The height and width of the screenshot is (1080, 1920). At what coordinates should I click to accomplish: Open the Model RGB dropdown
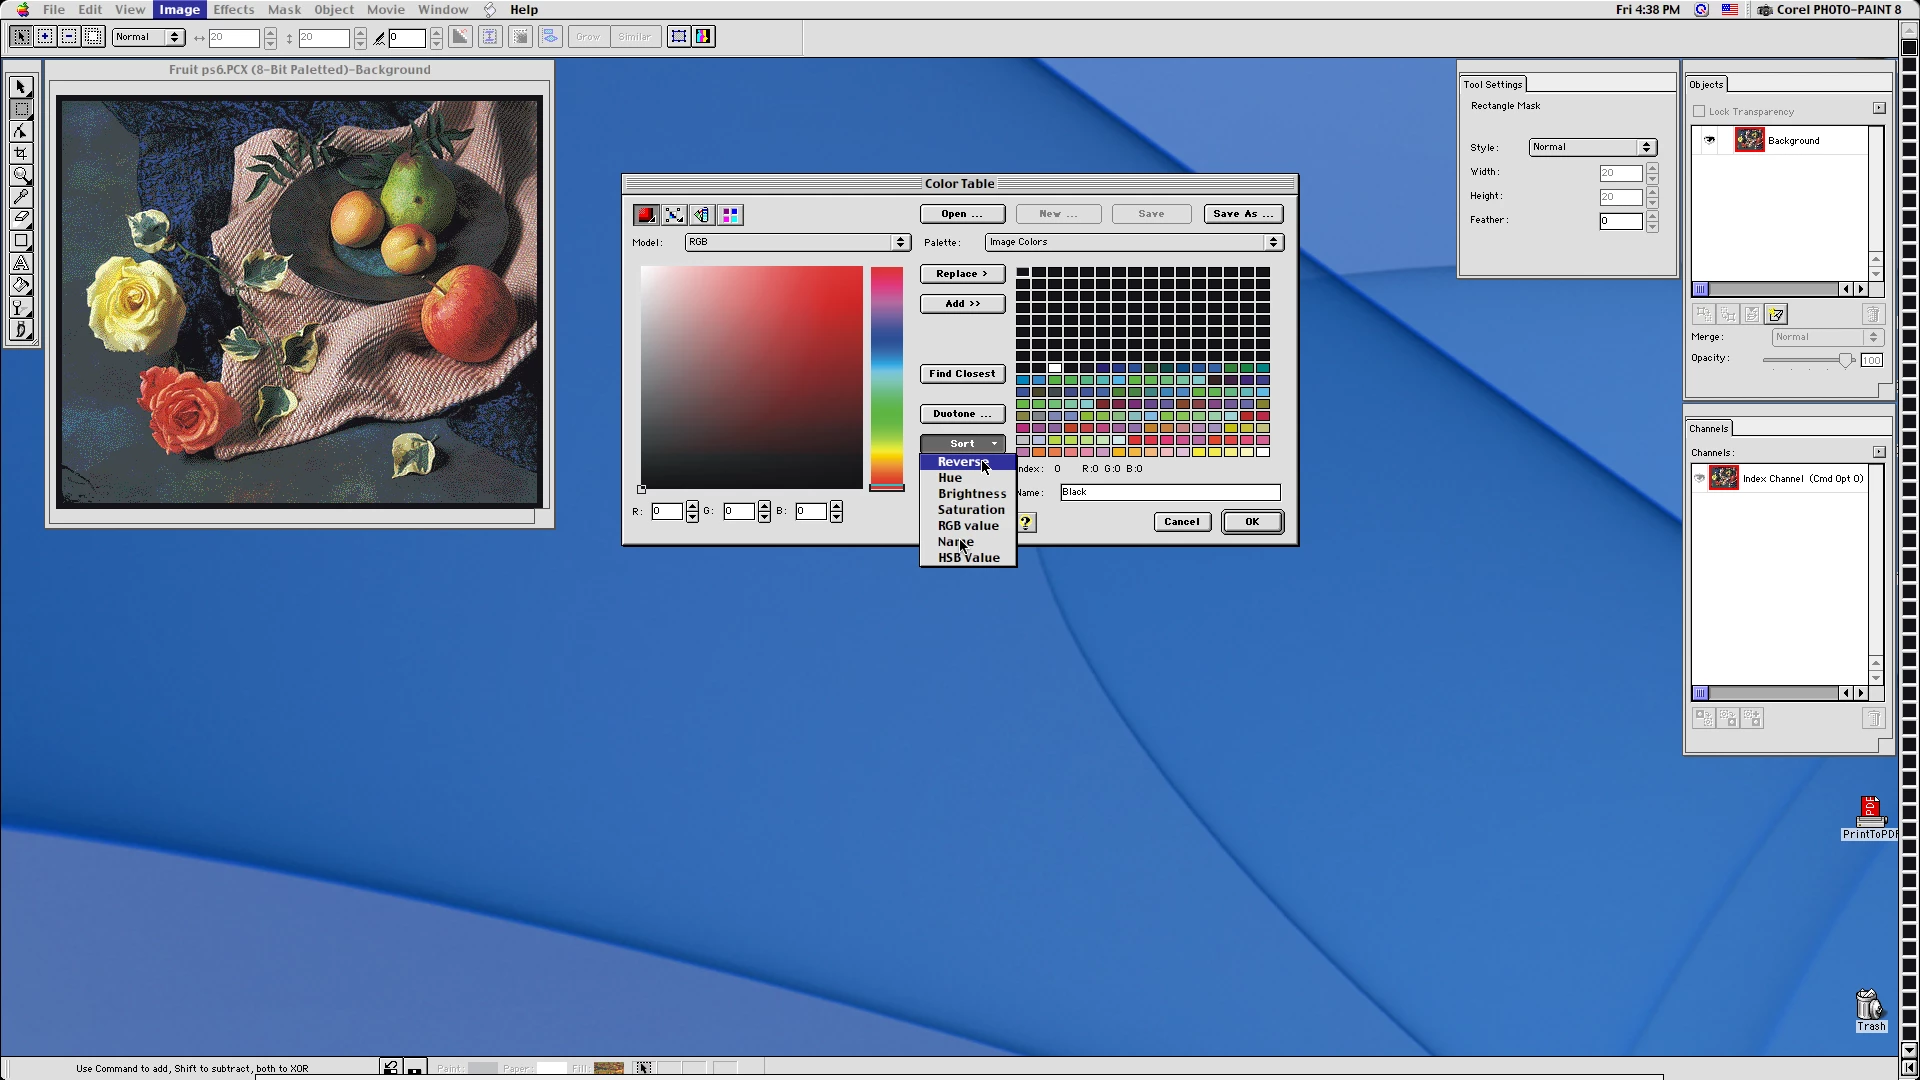click(797, 242)
